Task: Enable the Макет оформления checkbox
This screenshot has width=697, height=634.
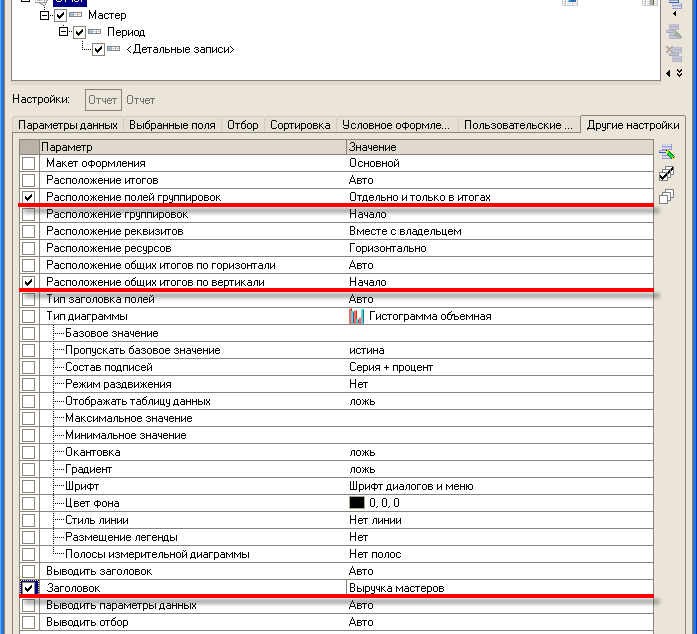Action: (28, 163)
